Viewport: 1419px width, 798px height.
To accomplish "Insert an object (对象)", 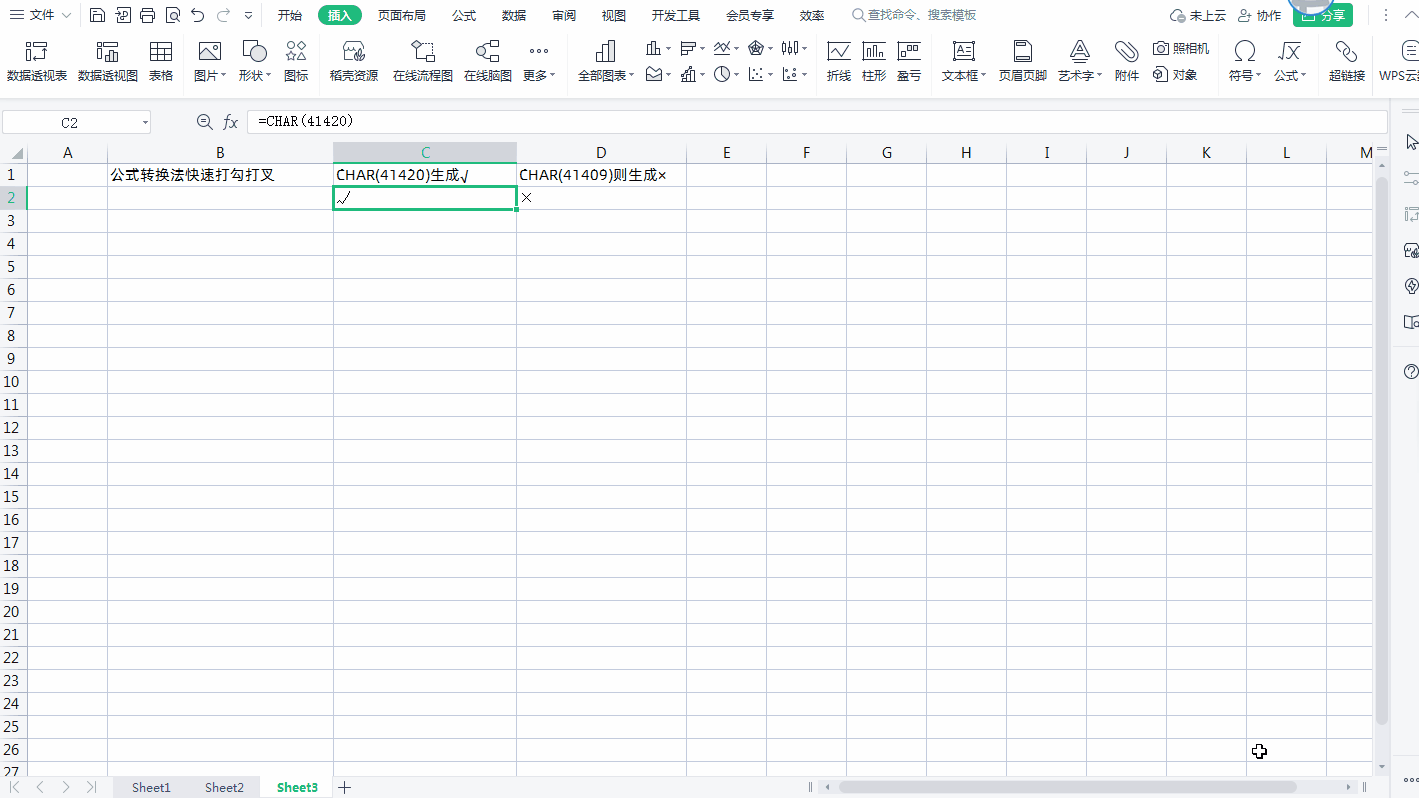I will tap(1175, 74).
